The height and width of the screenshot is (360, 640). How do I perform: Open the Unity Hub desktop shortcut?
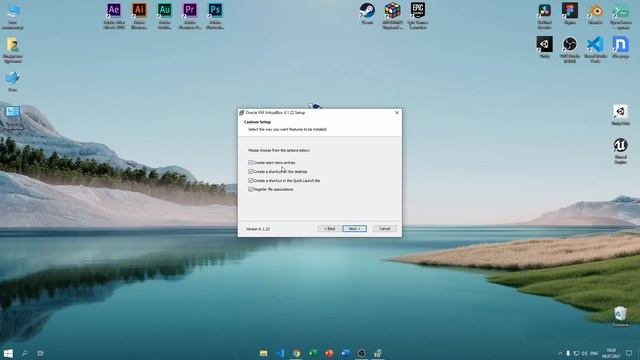[x=620, y=115]
